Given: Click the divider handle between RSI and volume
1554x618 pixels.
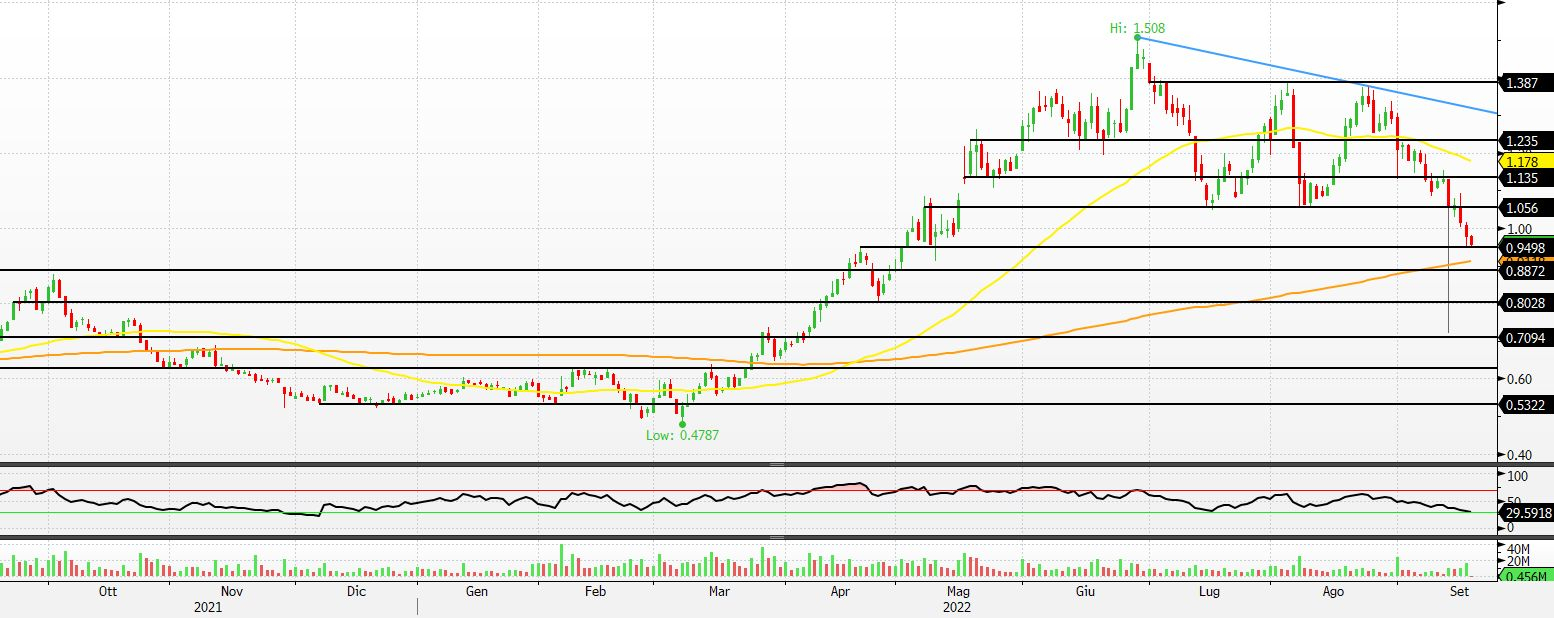Looking at the screenshot, I should point(777,537).
